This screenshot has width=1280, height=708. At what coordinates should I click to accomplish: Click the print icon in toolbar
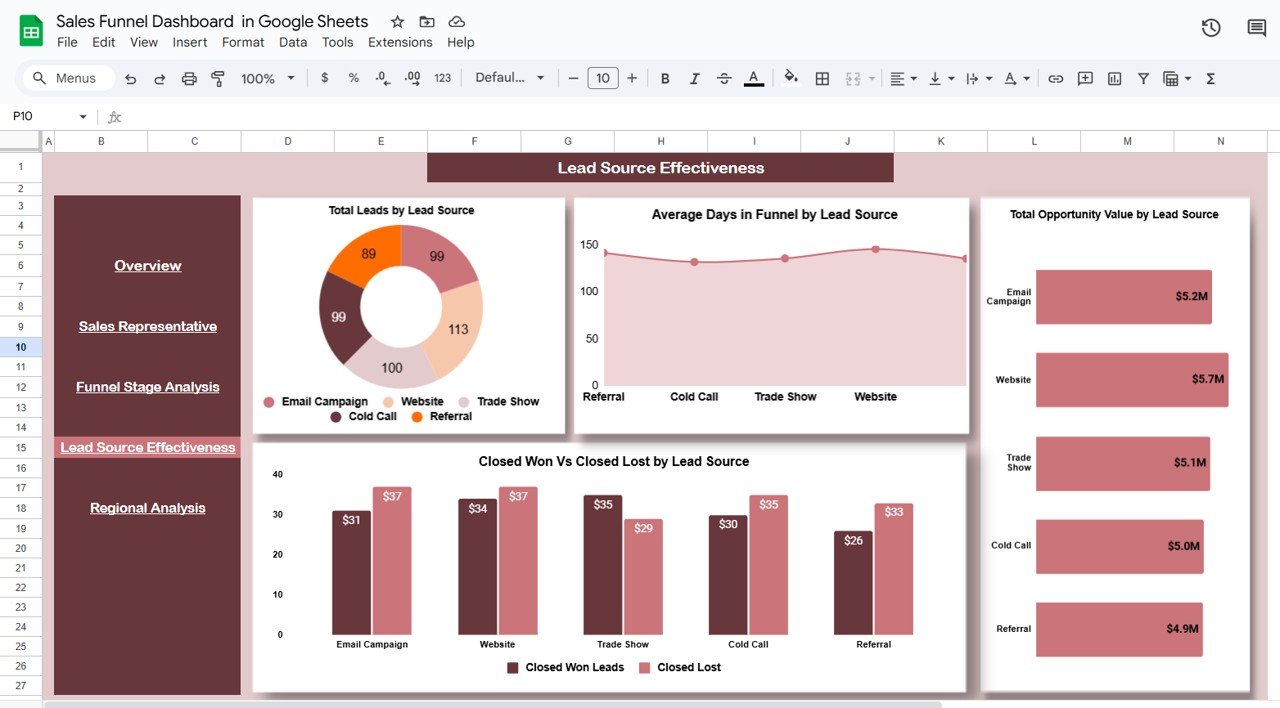point(189,78)
